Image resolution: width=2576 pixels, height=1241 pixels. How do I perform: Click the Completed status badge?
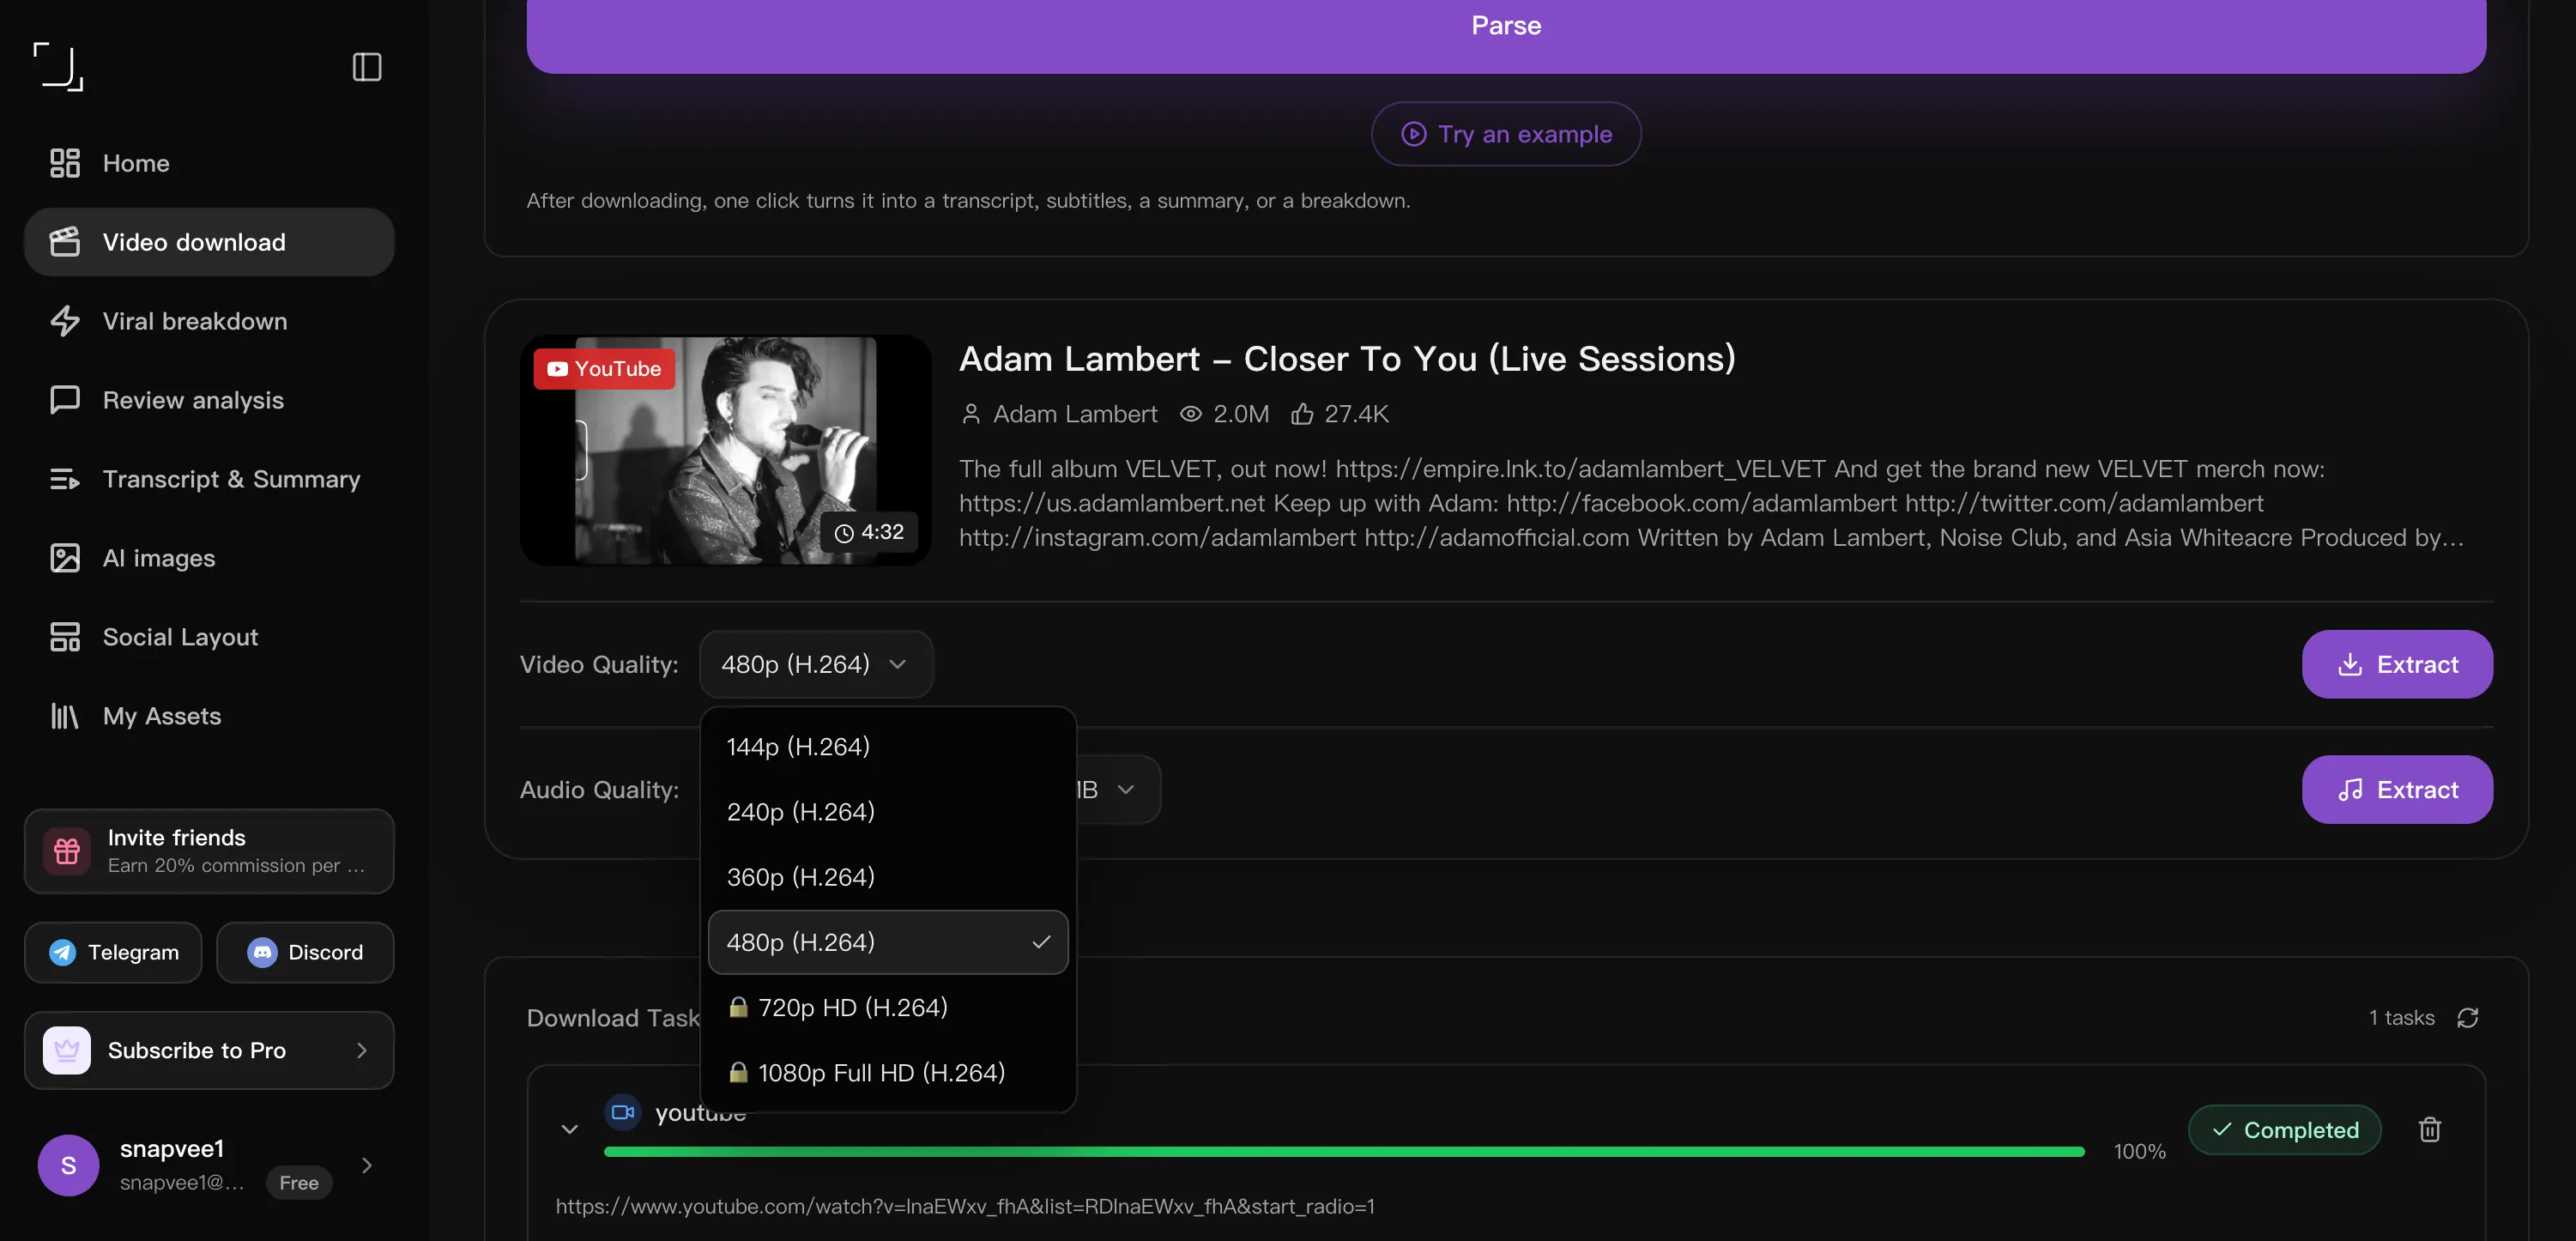click(2285, 1130)
